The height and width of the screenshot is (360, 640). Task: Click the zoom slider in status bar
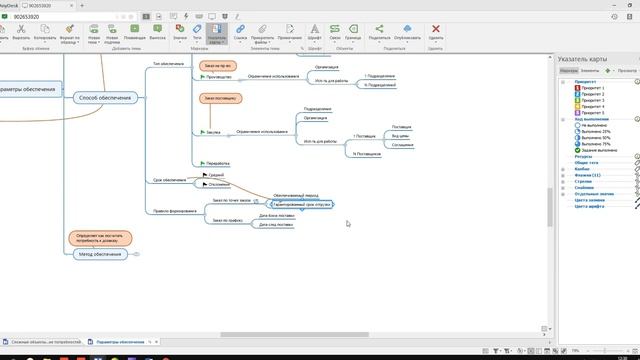[x=605, y=351]
